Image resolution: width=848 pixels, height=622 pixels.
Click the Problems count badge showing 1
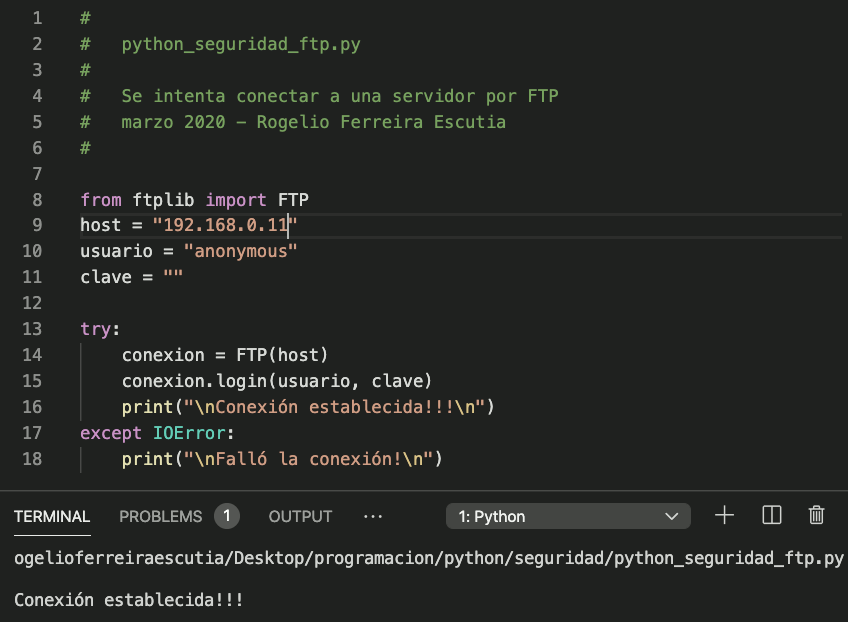pyautogui.click(x=227, y=516)
